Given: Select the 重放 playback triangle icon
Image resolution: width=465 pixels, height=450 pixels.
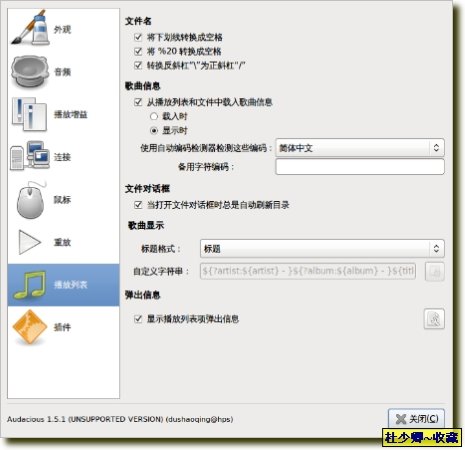Looking at the screenshot, I should tap(29, 242).
